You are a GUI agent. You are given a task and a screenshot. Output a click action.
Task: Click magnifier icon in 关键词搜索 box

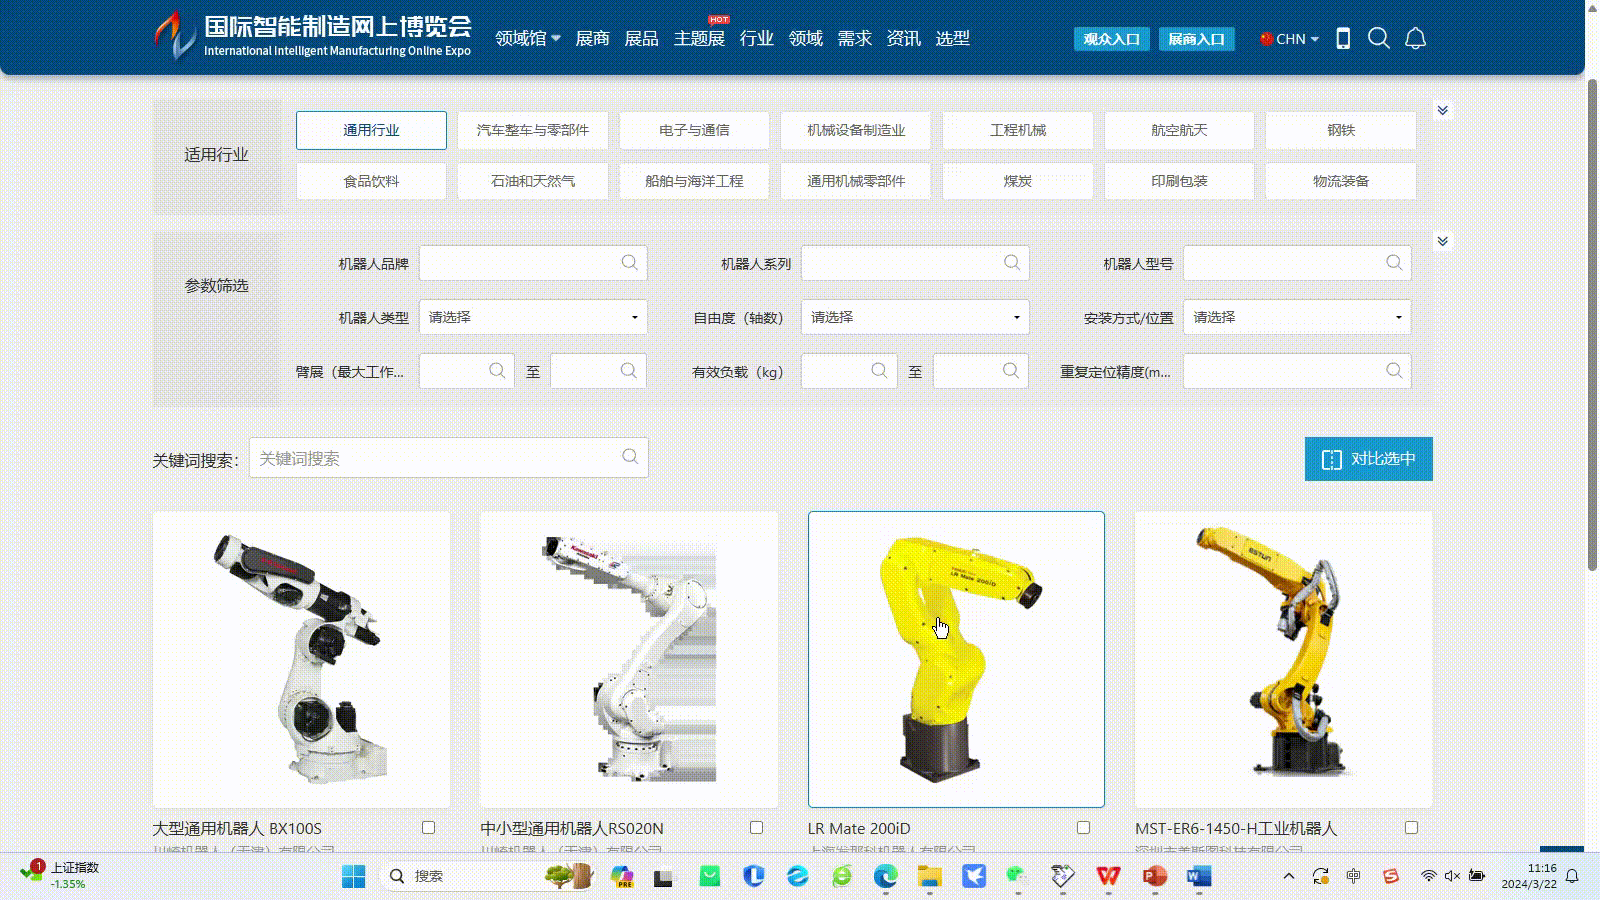pyautogui.click(x=630, y=457)
